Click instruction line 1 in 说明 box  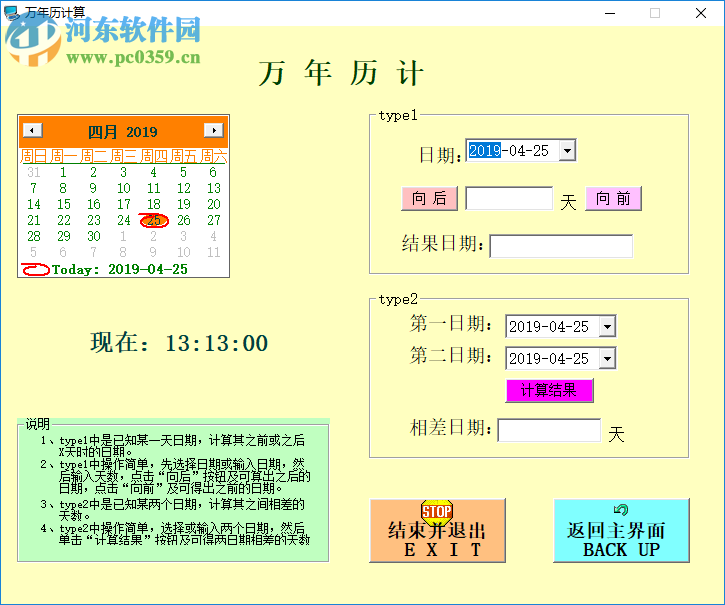pyautogui.click(x=173, y=445)
